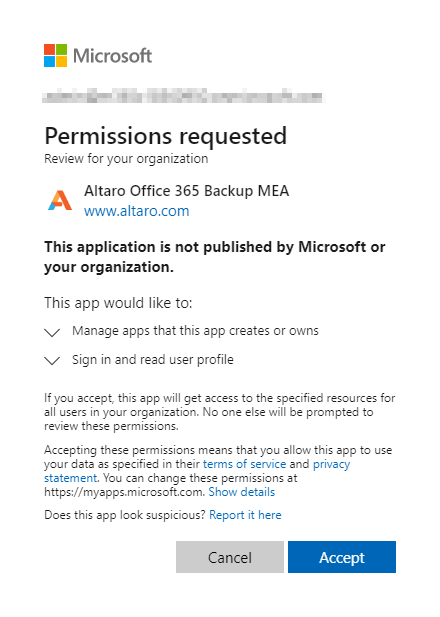Click the Show details link
Screen dimensions: 440x617
[242, 492]
